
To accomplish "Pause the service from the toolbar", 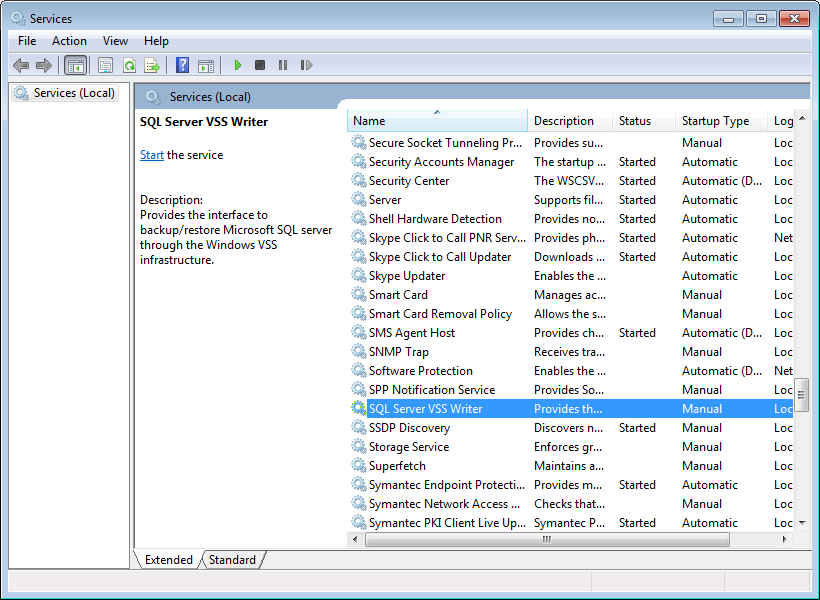I will [x=283, y=65].
